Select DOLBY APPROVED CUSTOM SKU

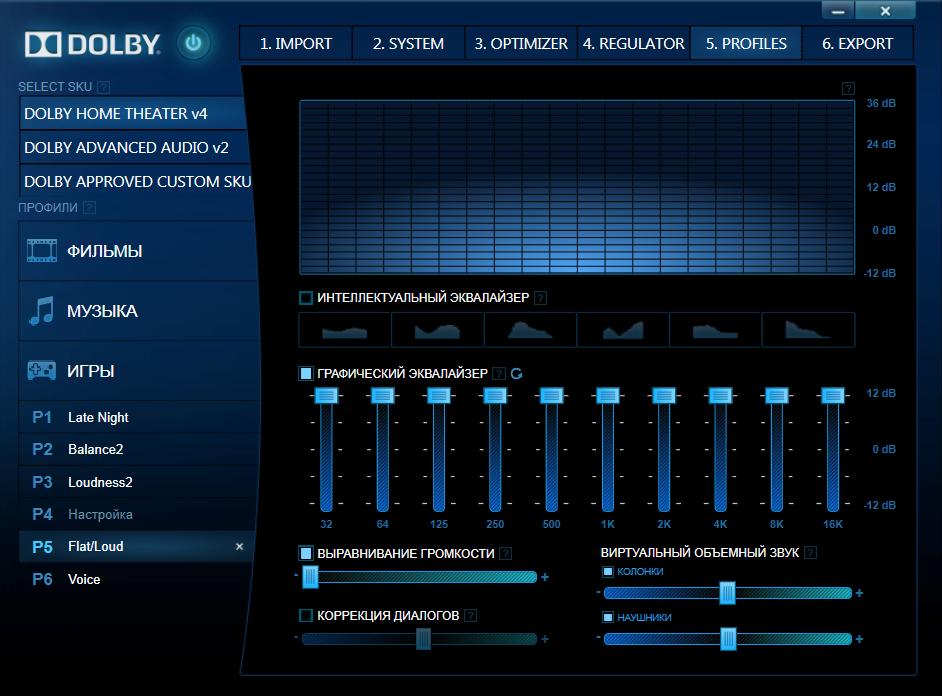point(136,182)
